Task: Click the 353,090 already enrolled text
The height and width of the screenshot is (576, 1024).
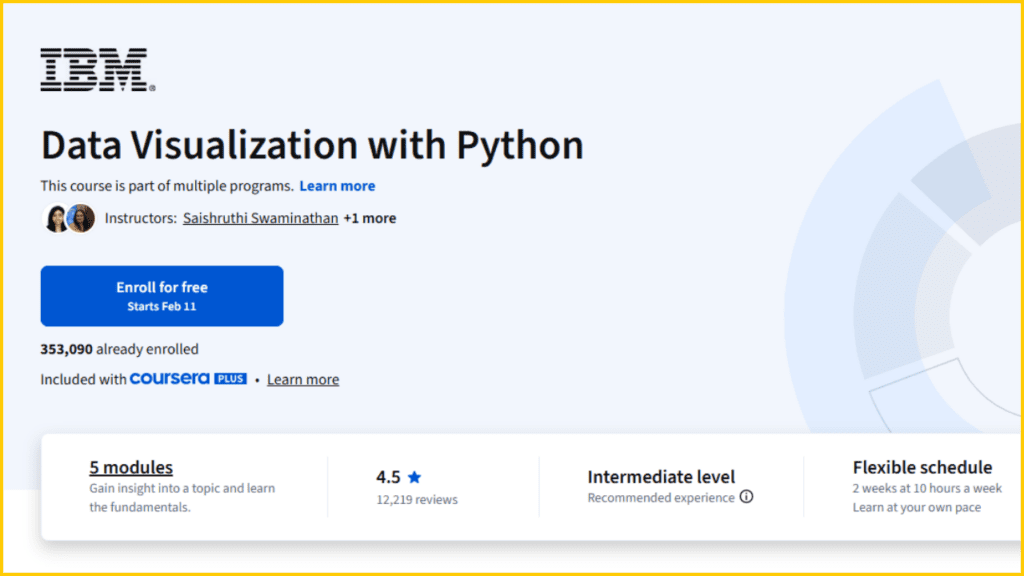Action: pyautogui.click(x=119, y=349)
